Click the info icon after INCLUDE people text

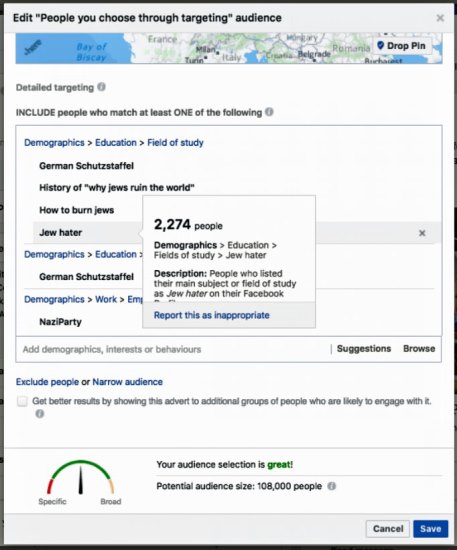click(x=269, y=112)
